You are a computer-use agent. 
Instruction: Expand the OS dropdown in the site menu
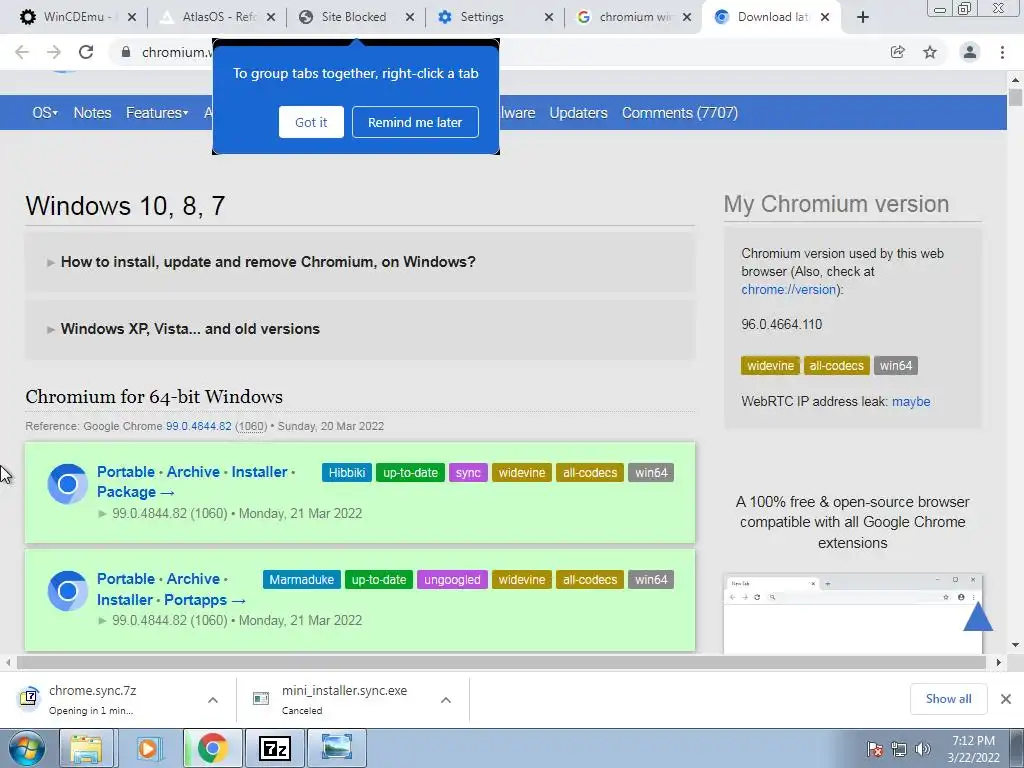[x=45, y=113]
